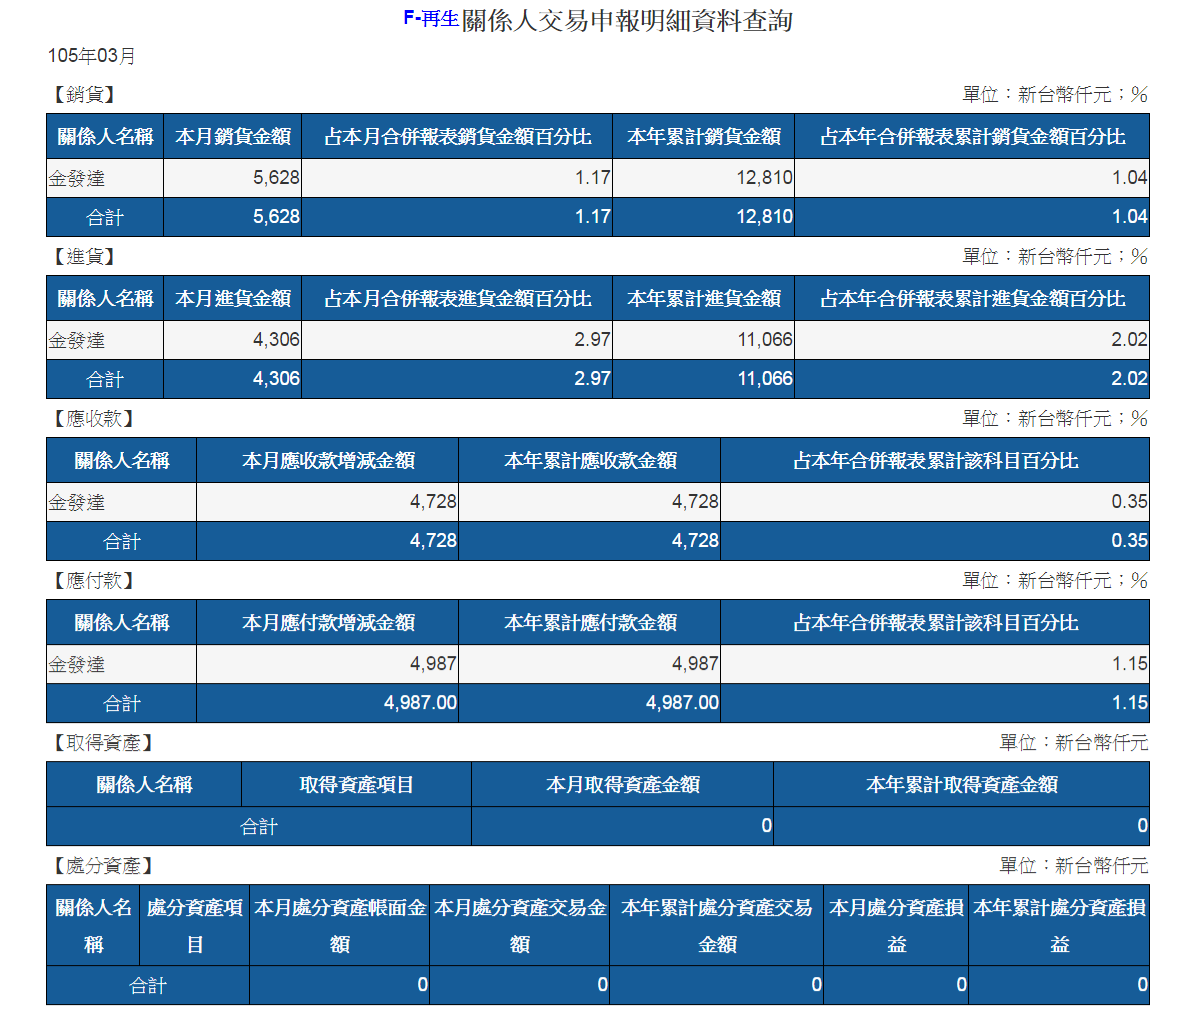
Task: Click the 本月應收款增減金額 column header
Action: pyautogui.click(x=328, y=460)
